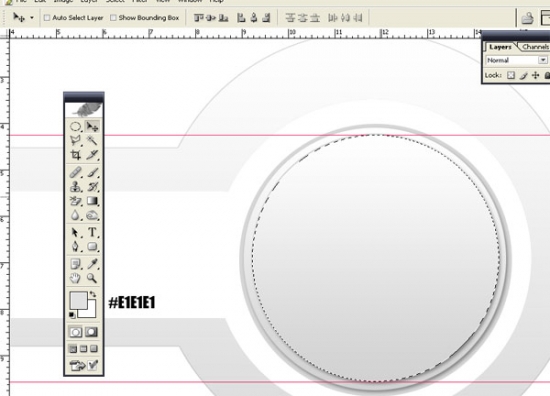The width and height of the screenshot is (550, 396).
Task: Switch to the Layers tab
Action: click(501, 47)
